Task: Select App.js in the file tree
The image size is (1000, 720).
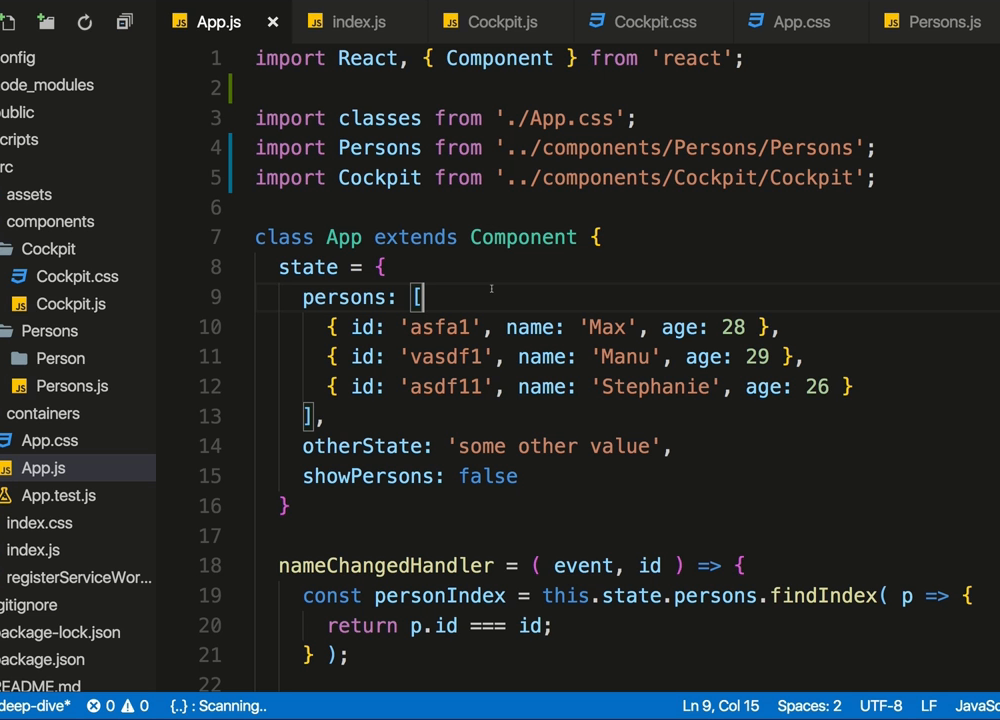Action: pos(43,468)
